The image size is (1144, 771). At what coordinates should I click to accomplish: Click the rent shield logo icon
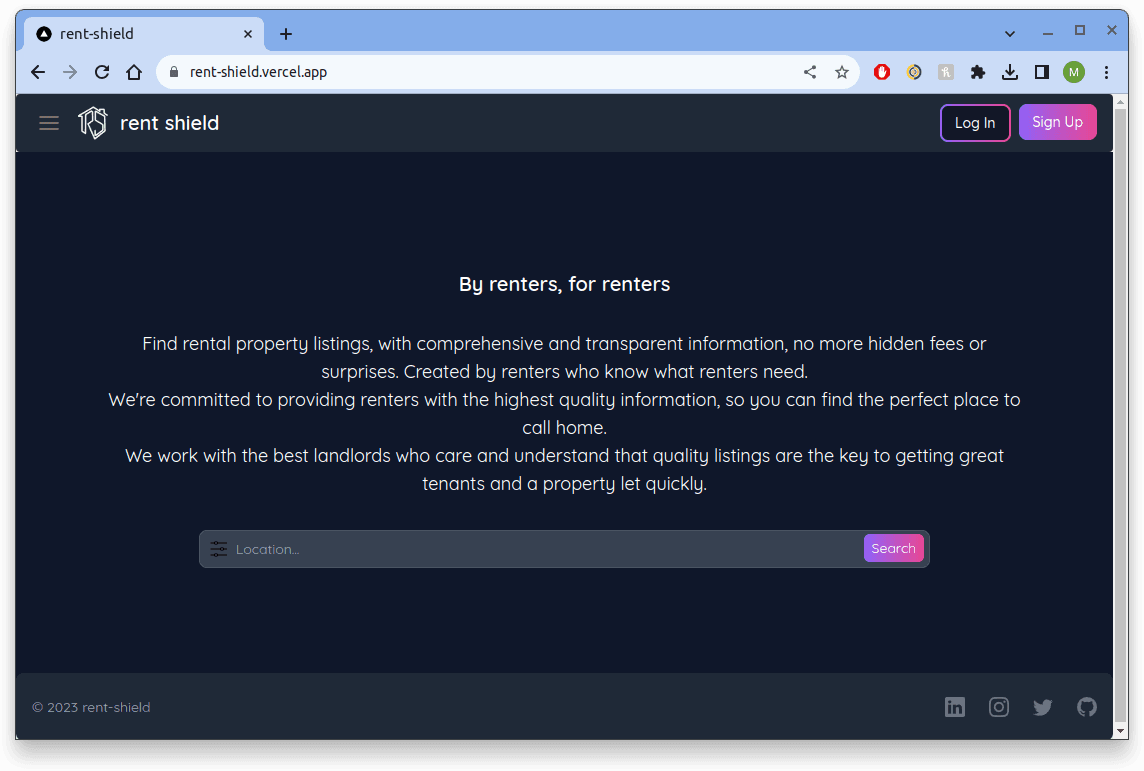(93, 123)
